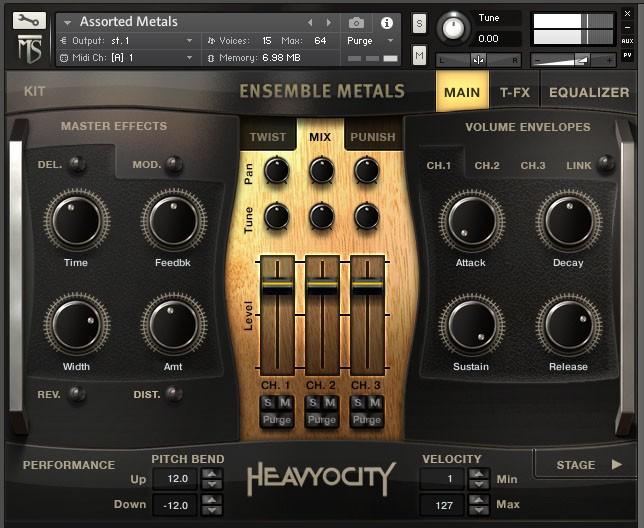Purge CH. 2 samples
This screenshot has height=528, width=644.
click(x=322, y=420)
